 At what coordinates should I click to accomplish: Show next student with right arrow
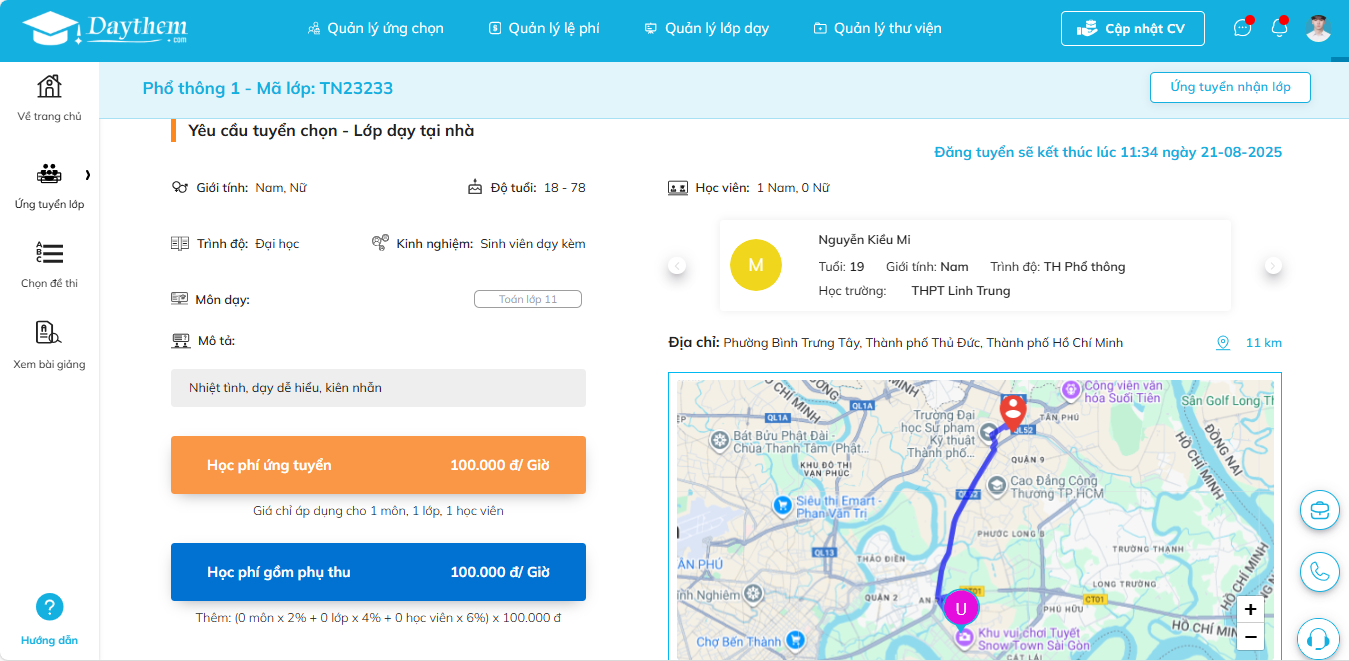(1273, 265)
